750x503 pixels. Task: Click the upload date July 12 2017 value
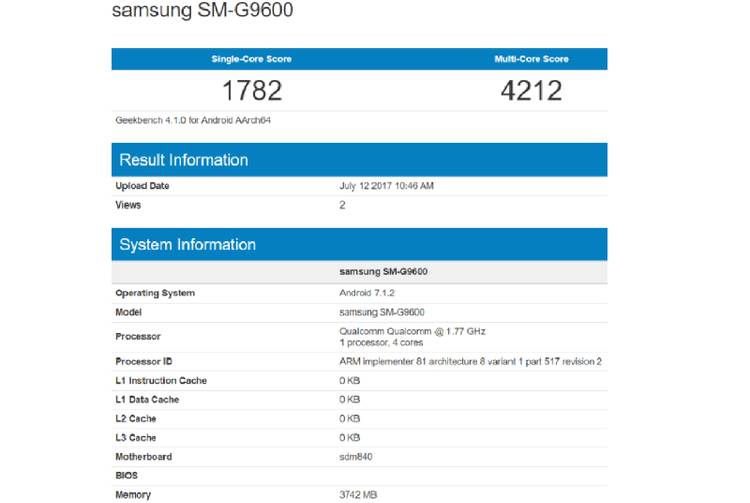[x=387, y=186]
